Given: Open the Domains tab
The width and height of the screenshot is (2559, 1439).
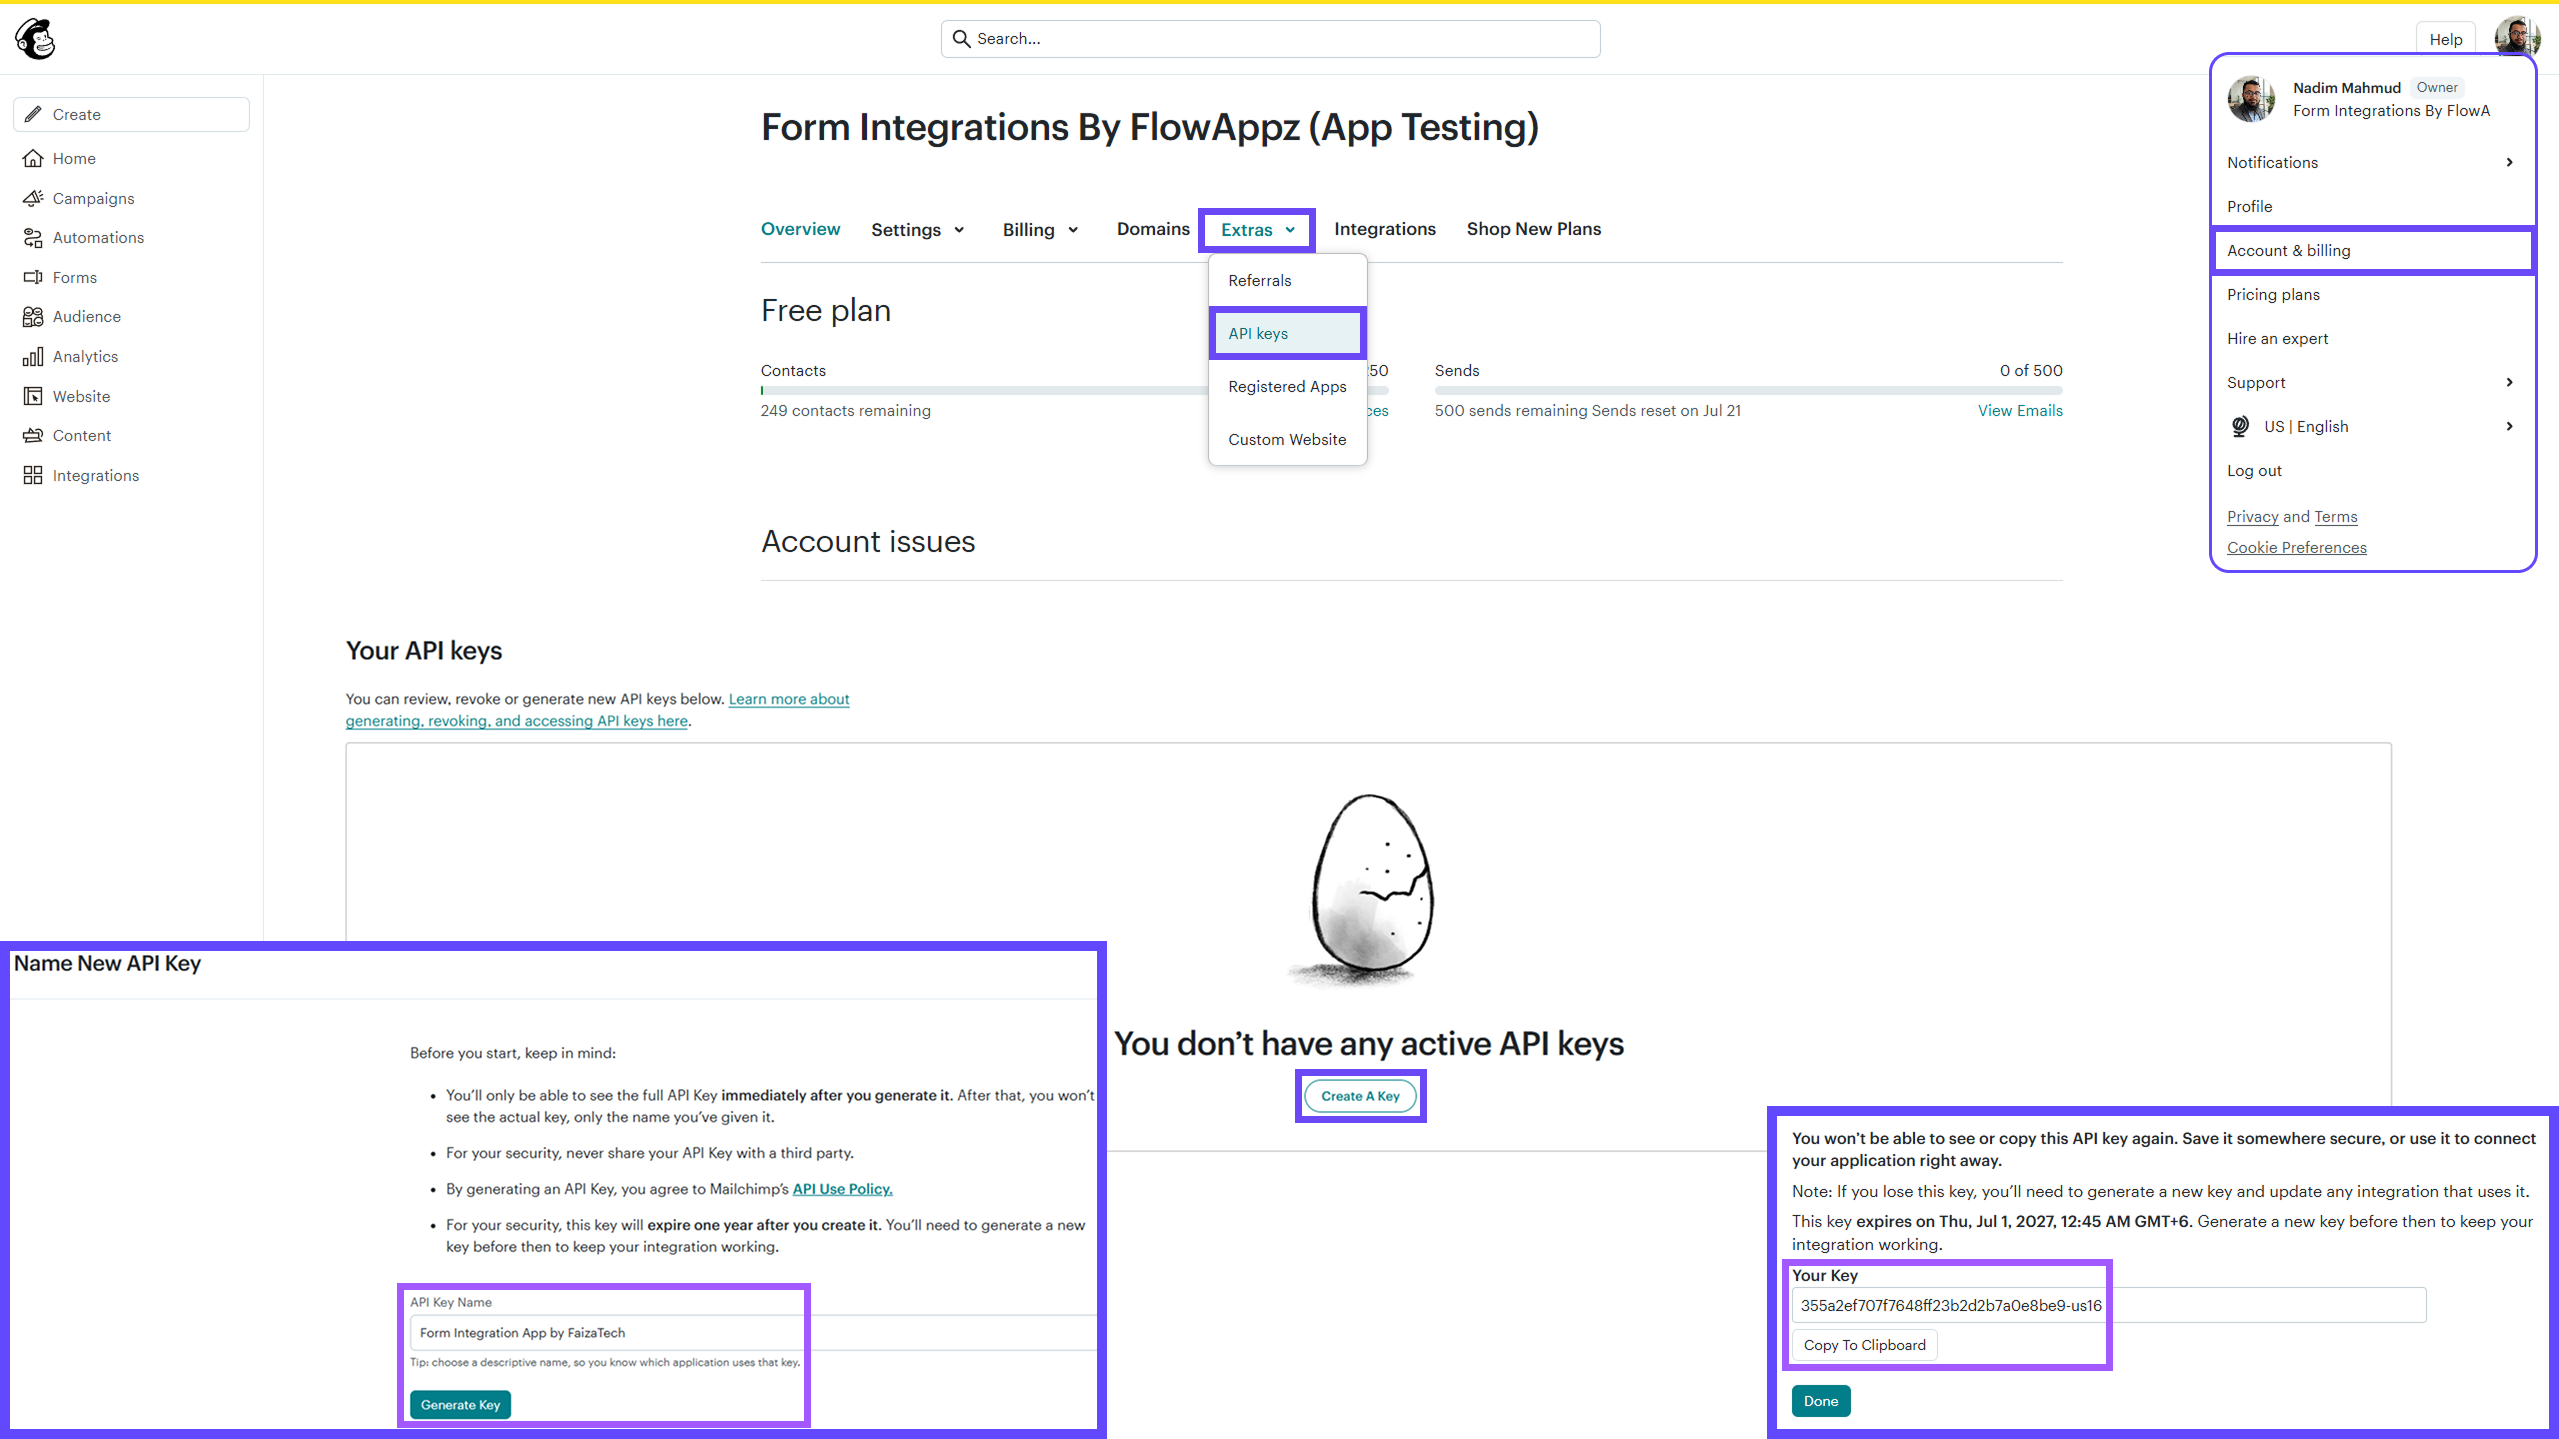Looking at the screenshot, I should click(1153, 229).
